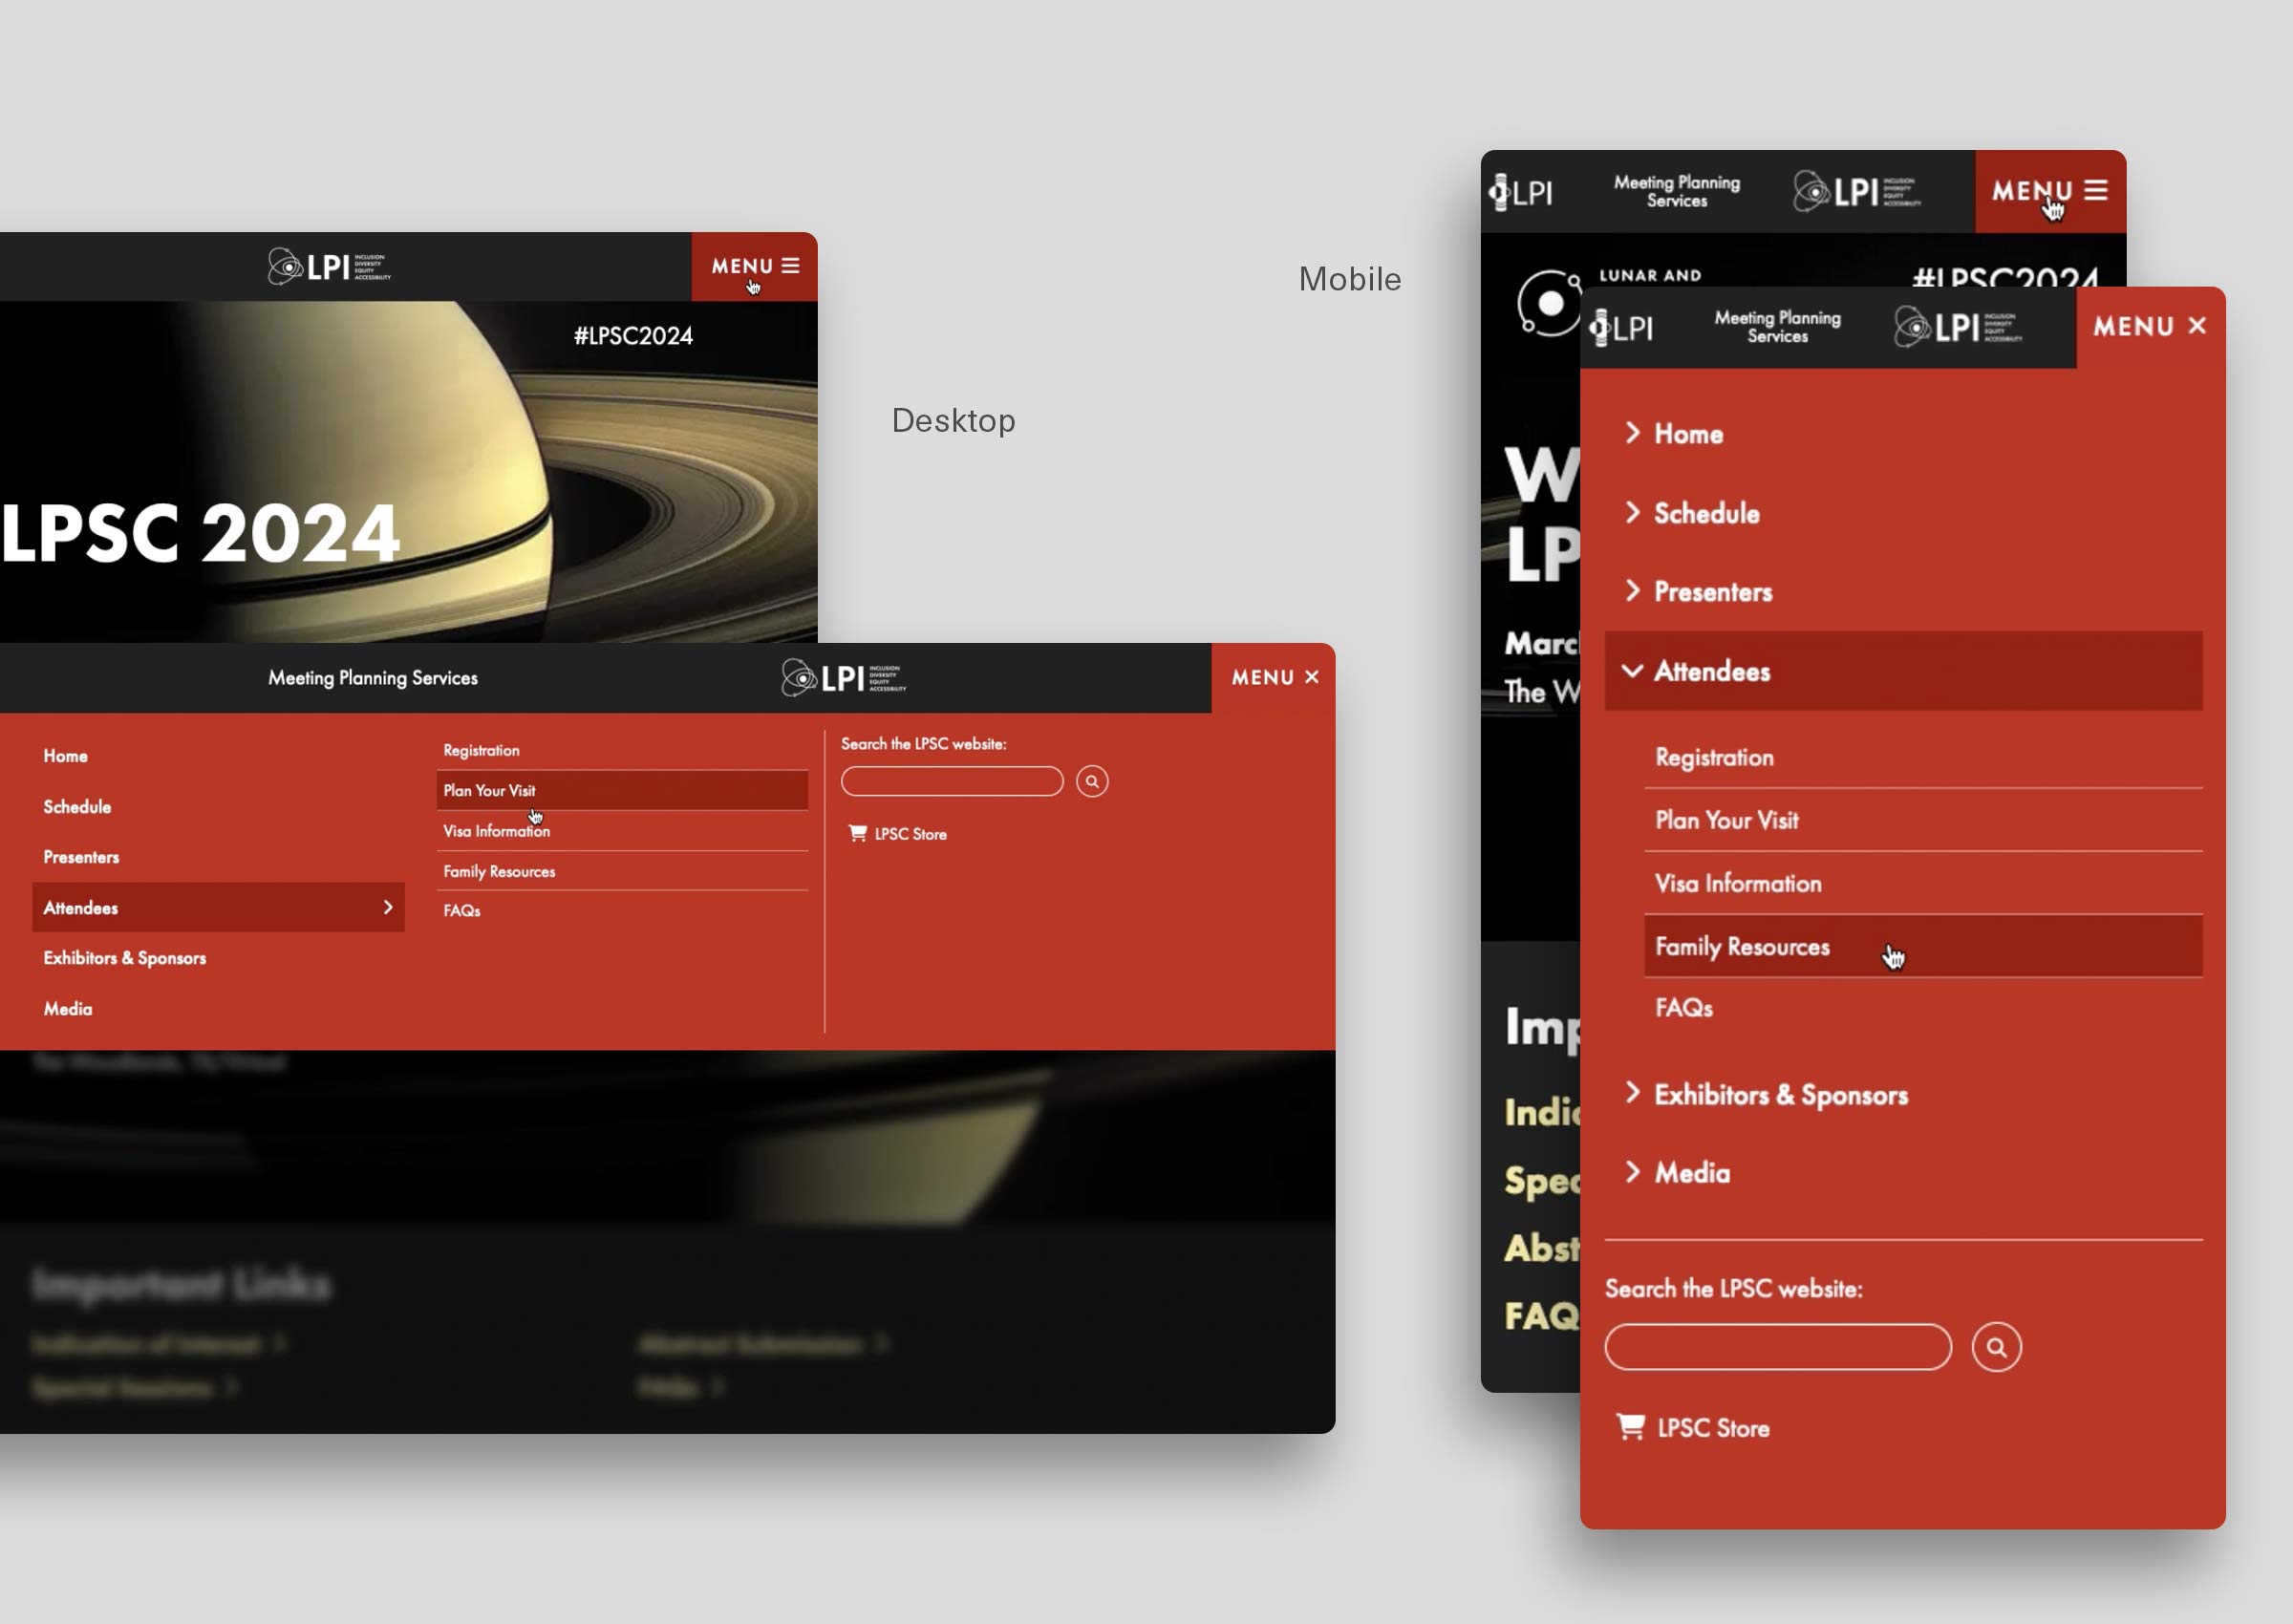Expand Home chevron in mobile menu

(x=1632, y=432)
